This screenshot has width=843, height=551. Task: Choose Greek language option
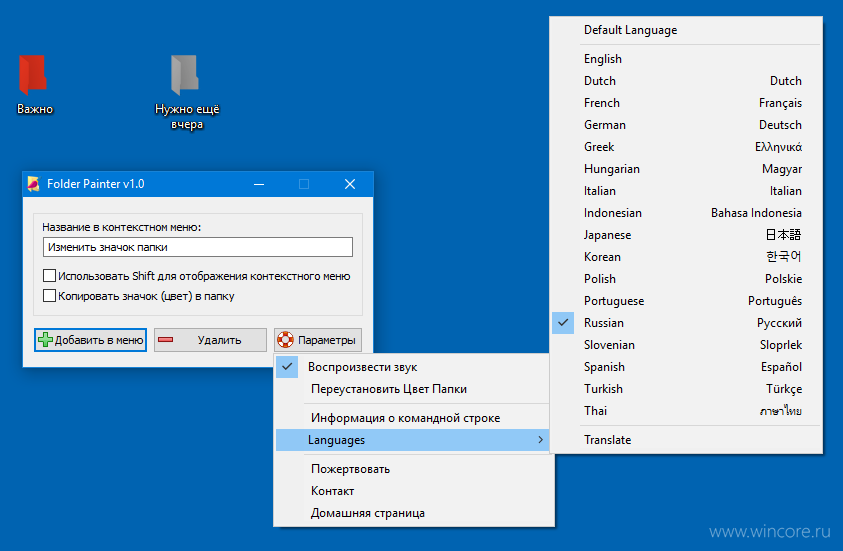click(686, 147)
